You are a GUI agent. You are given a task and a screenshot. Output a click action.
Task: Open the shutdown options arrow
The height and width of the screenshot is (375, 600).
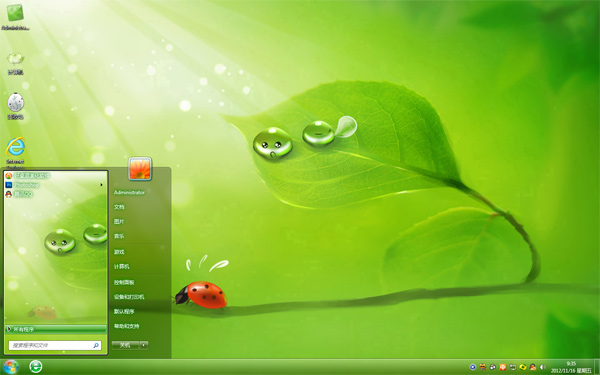[x=144, y=345]
